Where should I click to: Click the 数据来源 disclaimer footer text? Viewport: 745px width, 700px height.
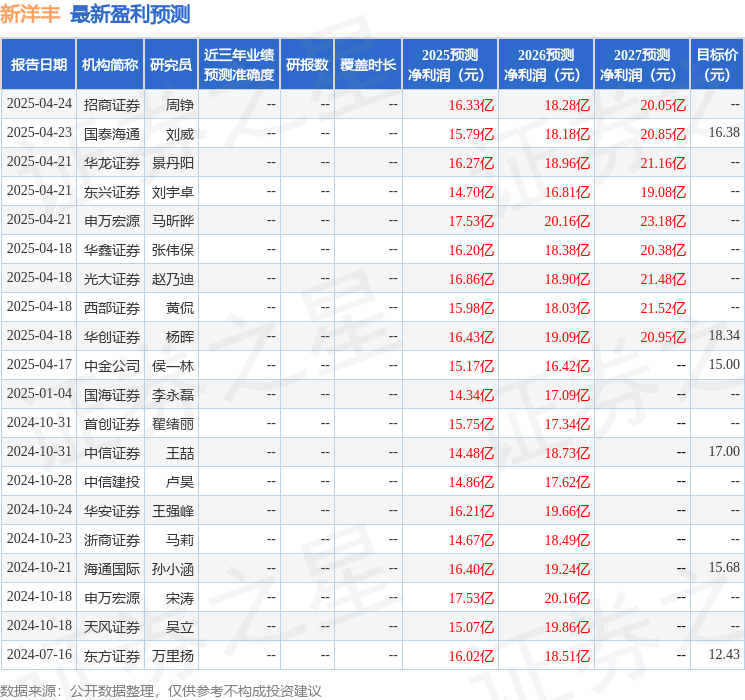161,691
